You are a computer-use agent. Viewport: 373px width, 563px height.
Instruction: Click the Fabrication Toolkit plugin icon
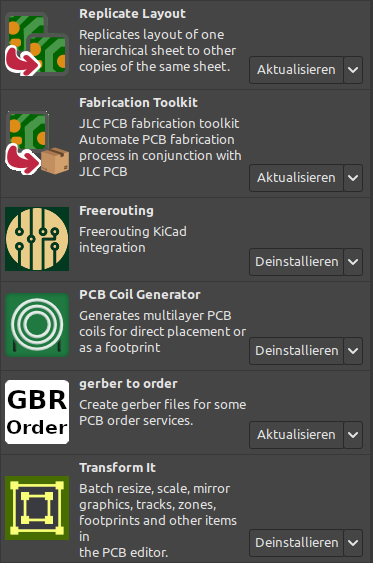(x=37, y=143)
